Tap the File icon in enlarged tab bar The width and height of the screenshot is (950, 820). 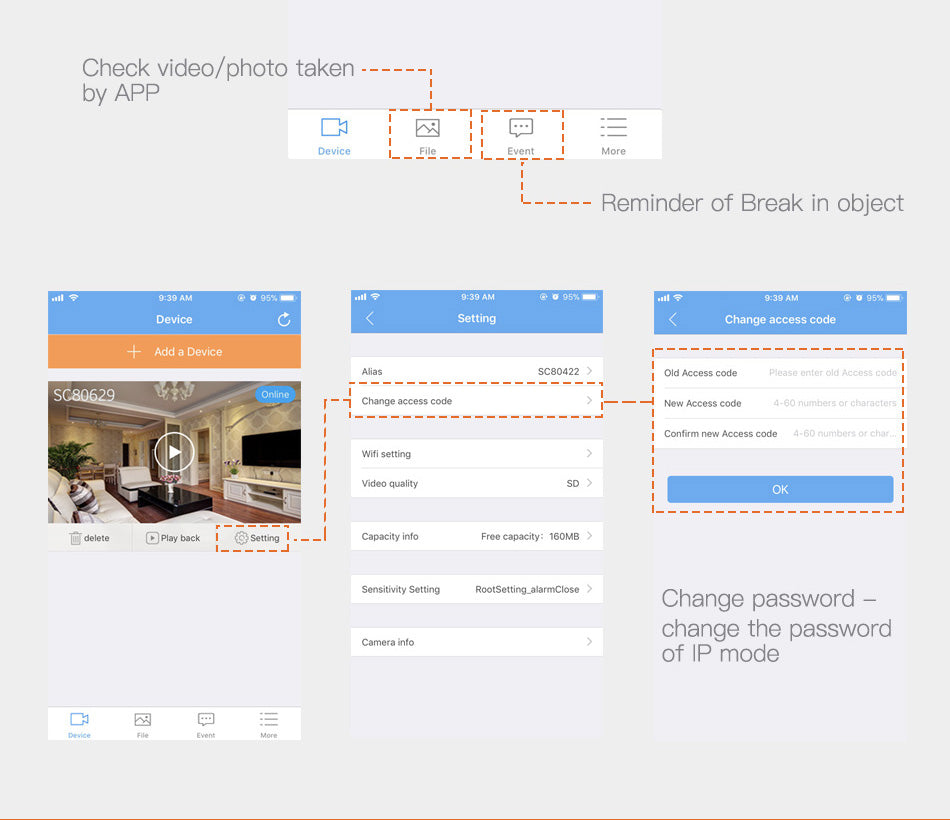tap(428, 128)
